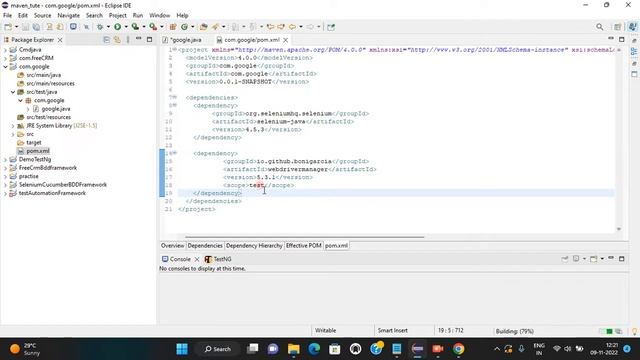Open Windows Start menu
This screenshot has height=360, width=640.
(x=182, y=349)
